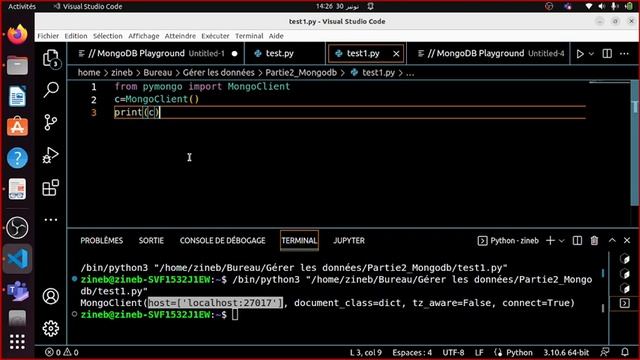Click Partie2_Mongodb breadcrumb segment

(301, 73)
